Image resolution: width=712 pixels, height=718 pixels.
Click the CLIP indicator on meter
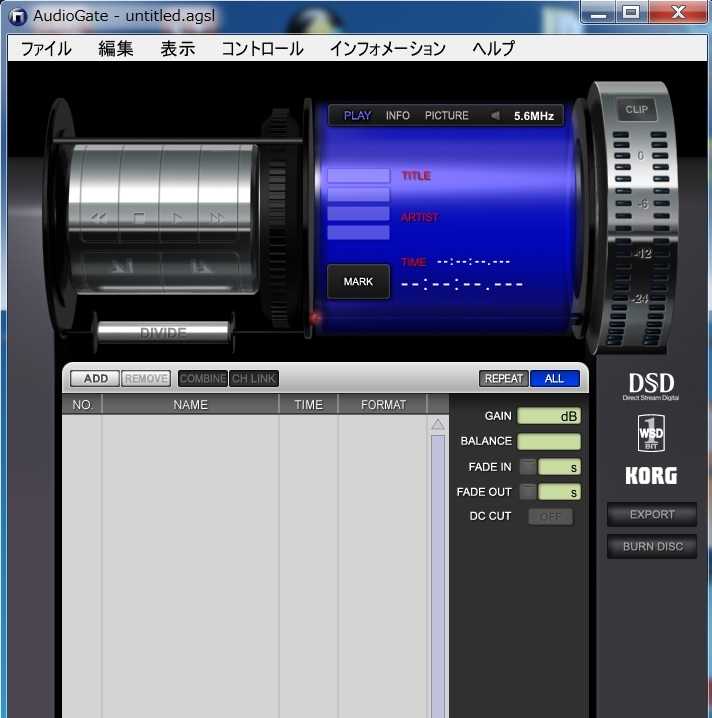(636, 109)
